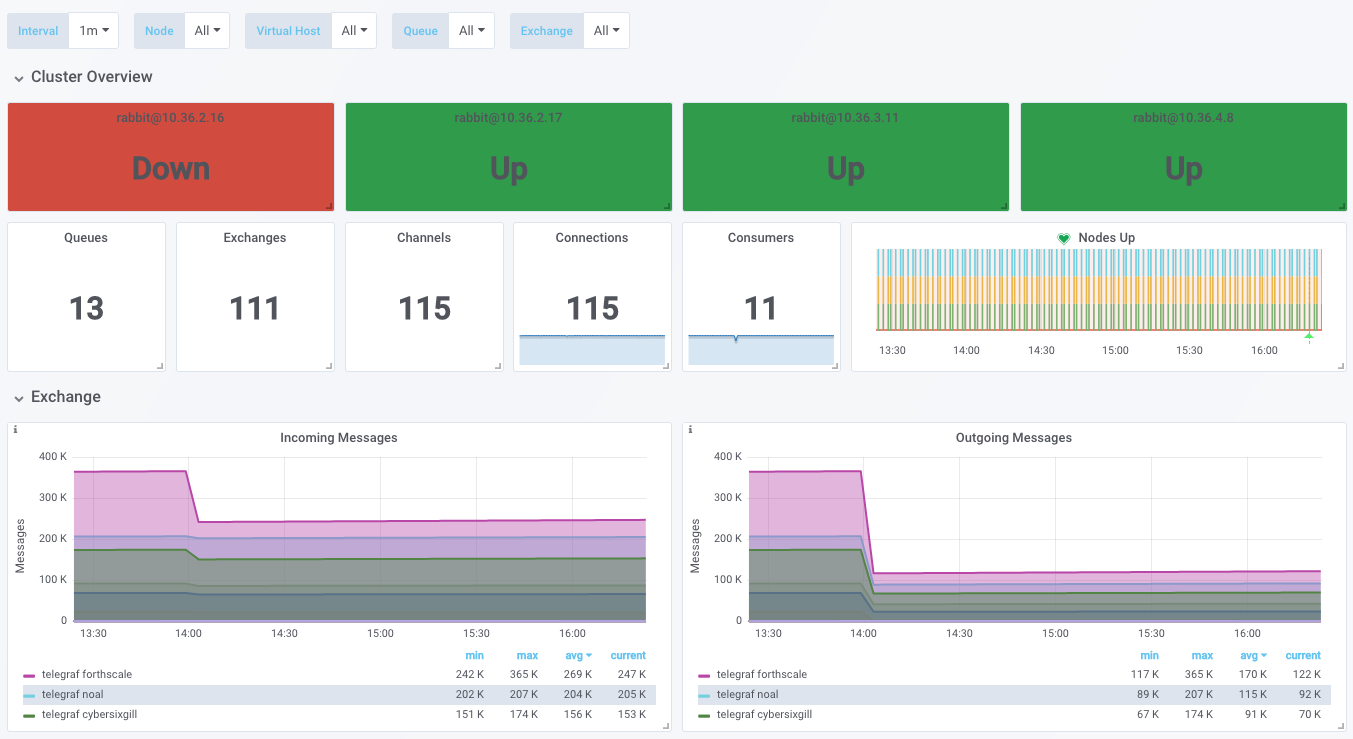Click the Up status of rabbit@10.36.3.11
The height and width of the screenshot is (739, 1353).
846,169
